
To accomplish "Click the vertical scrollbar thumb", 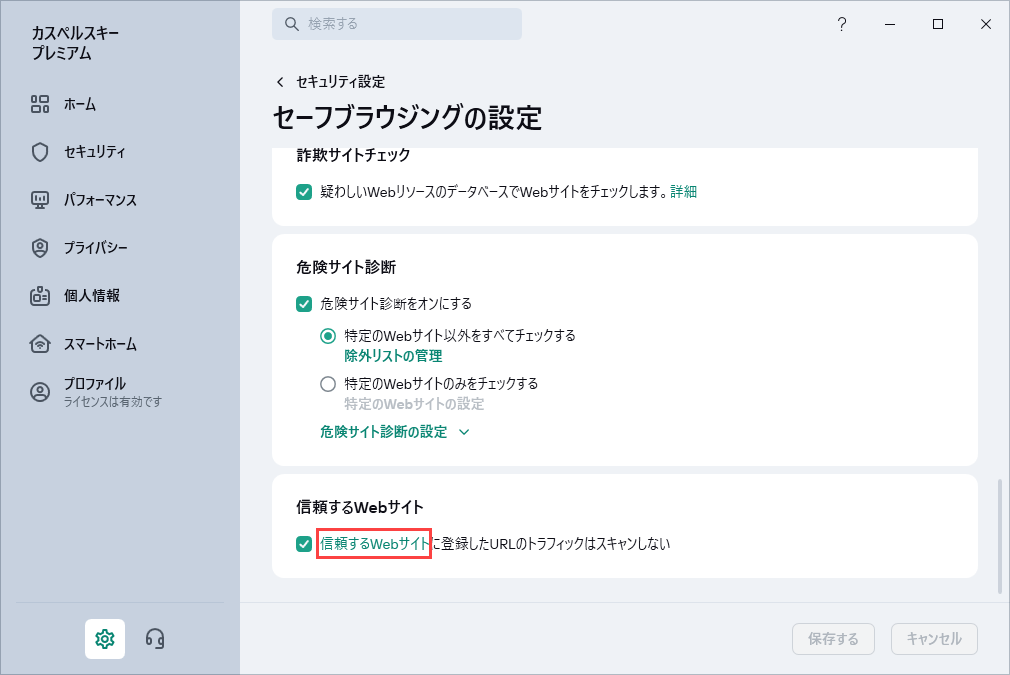I will (x=1000, y=536).
